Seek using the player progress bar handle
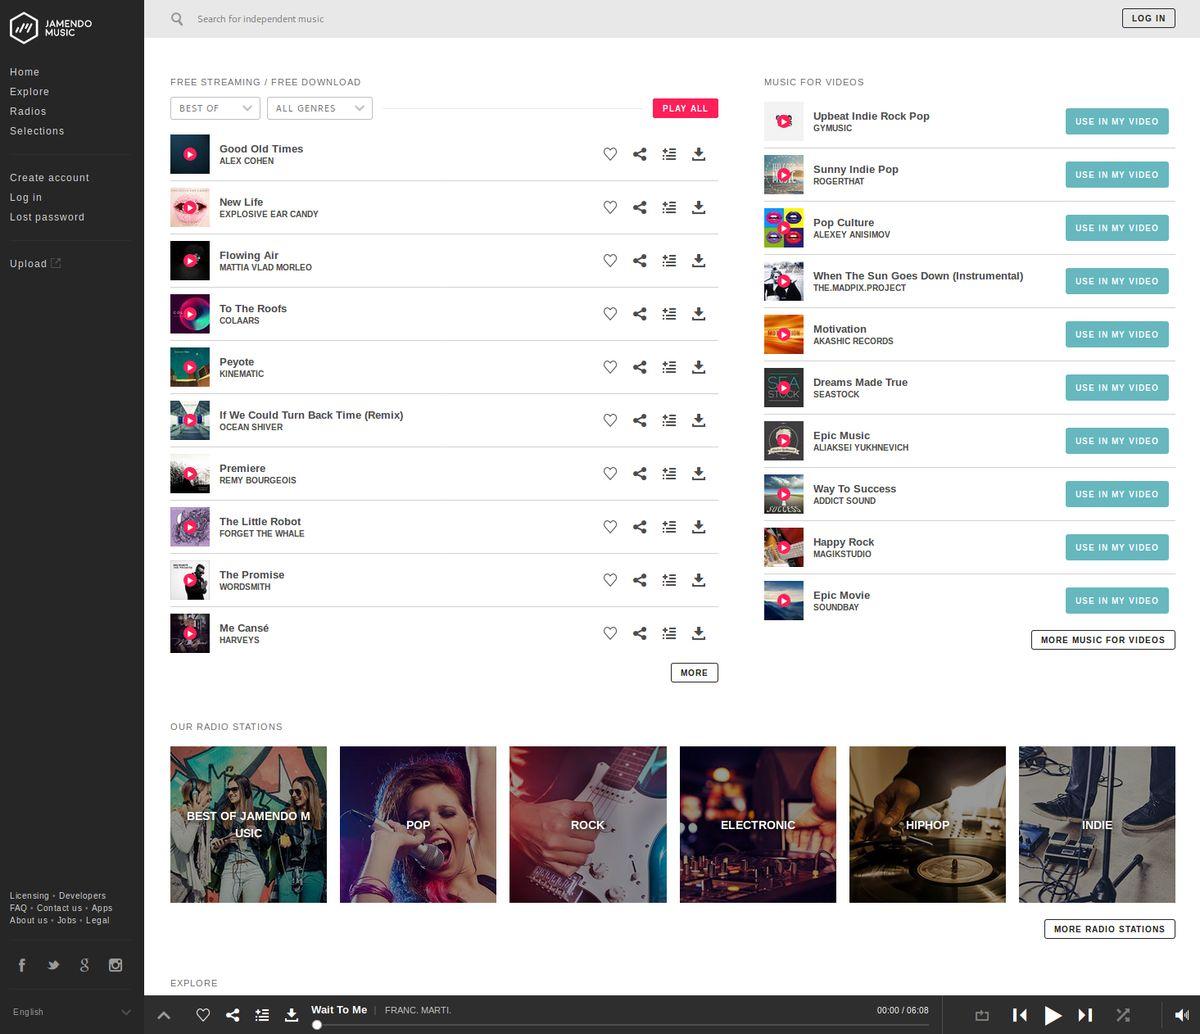 [x=317, y=1025]
